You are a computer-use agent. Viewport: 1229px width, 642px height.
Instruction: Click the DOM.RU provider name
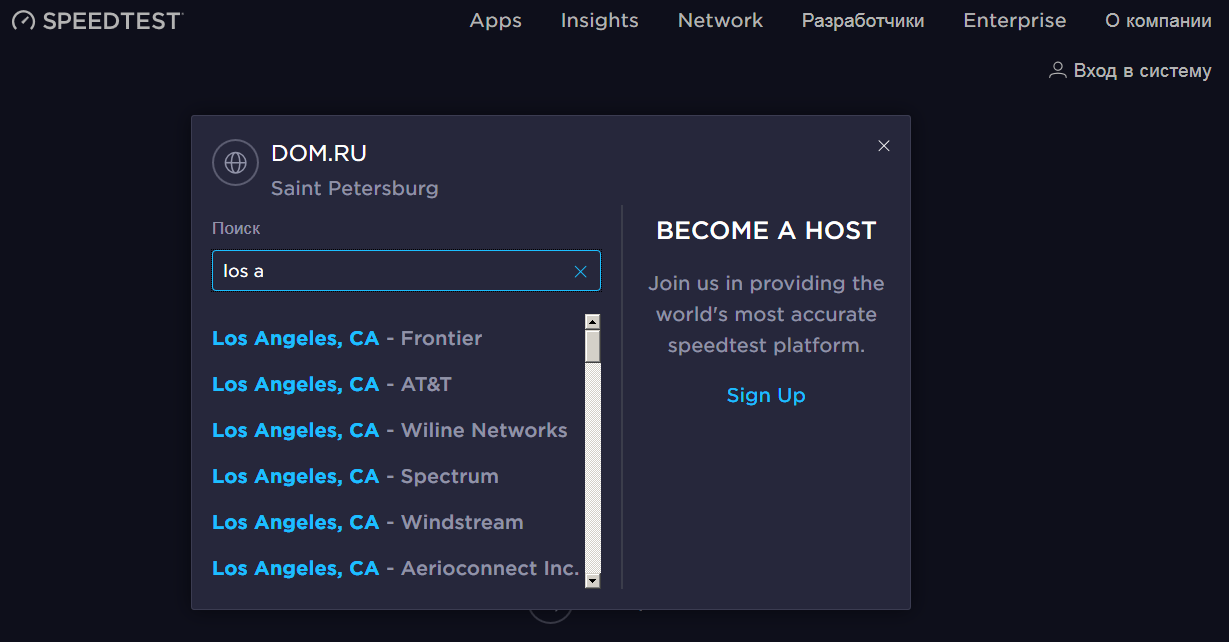pyautogui.click(x=319, y=153)
